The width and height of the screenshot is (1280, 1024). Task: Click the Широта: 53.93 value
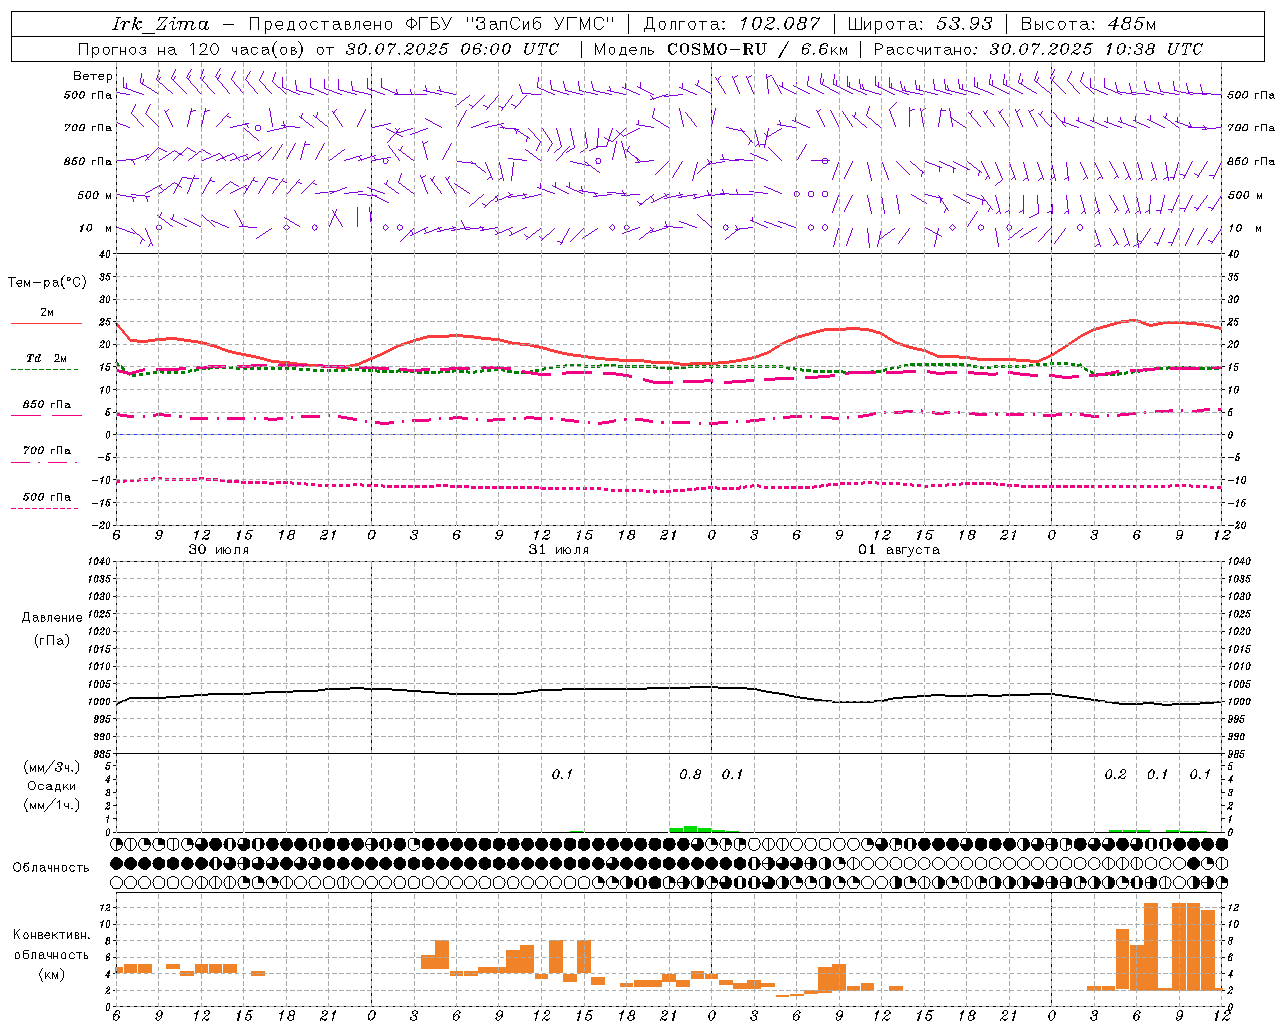[x=920, y=24]
